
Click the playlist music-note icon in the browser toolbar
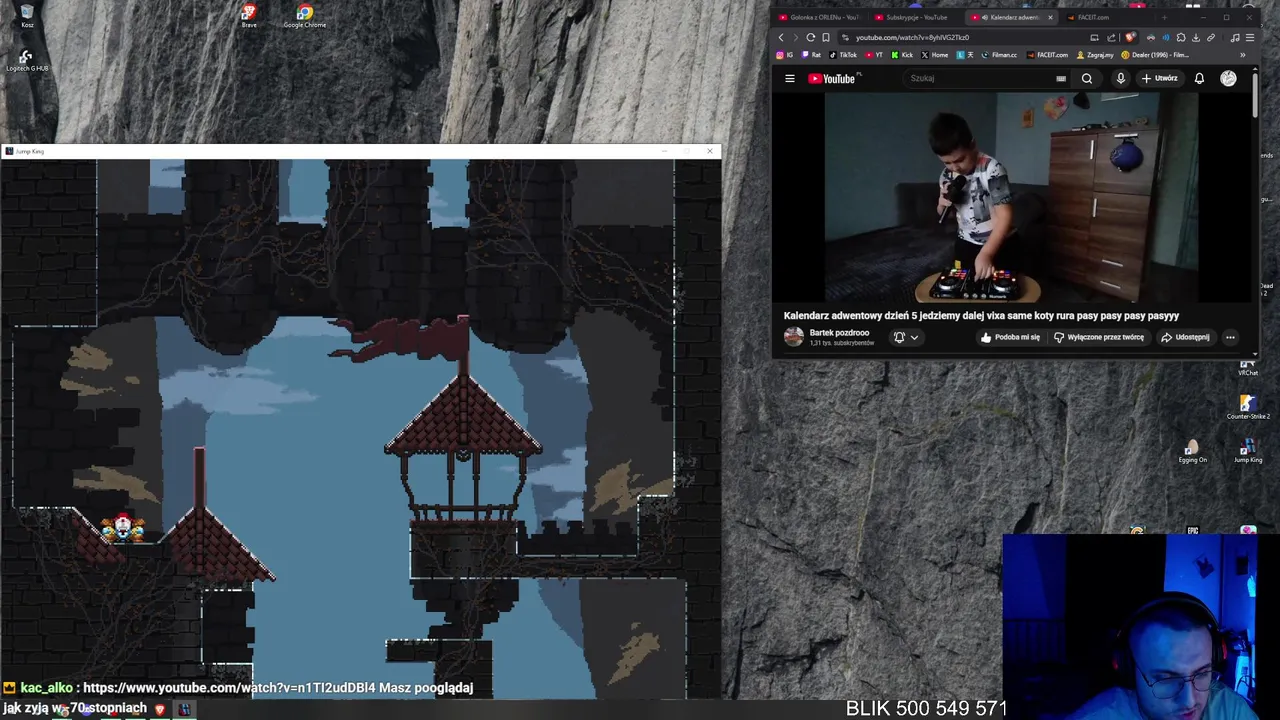tap(1236, 38)
